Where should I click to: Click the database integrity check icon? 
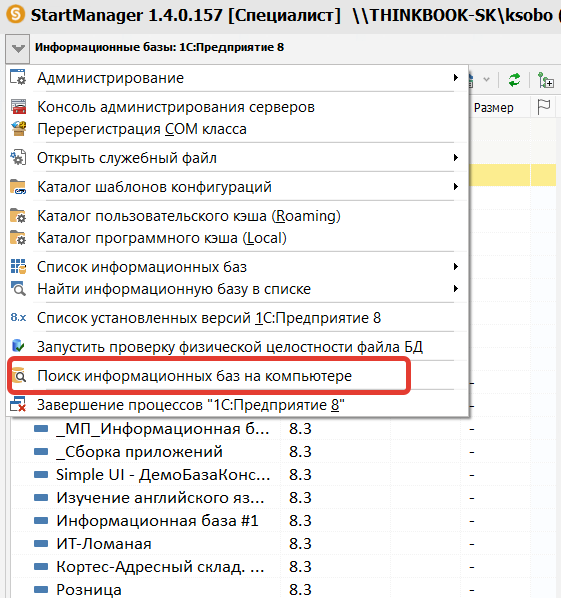pyautogui.click(x=18, y=346)
